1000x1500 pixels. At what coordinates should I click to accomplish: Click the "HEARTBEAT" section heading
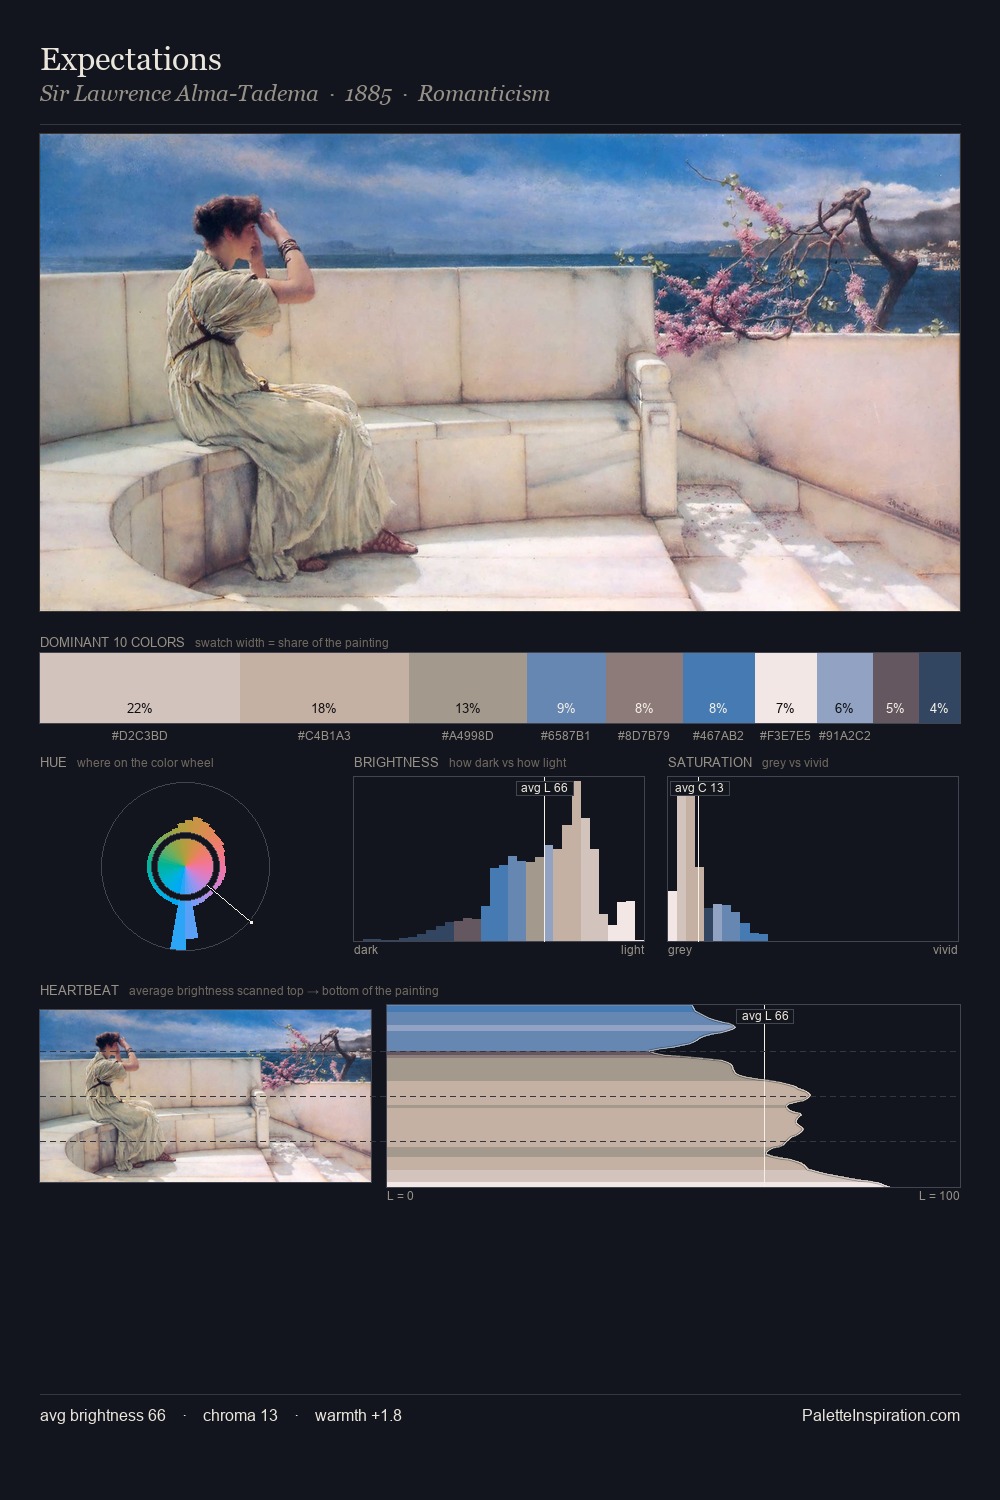(79, 990)
